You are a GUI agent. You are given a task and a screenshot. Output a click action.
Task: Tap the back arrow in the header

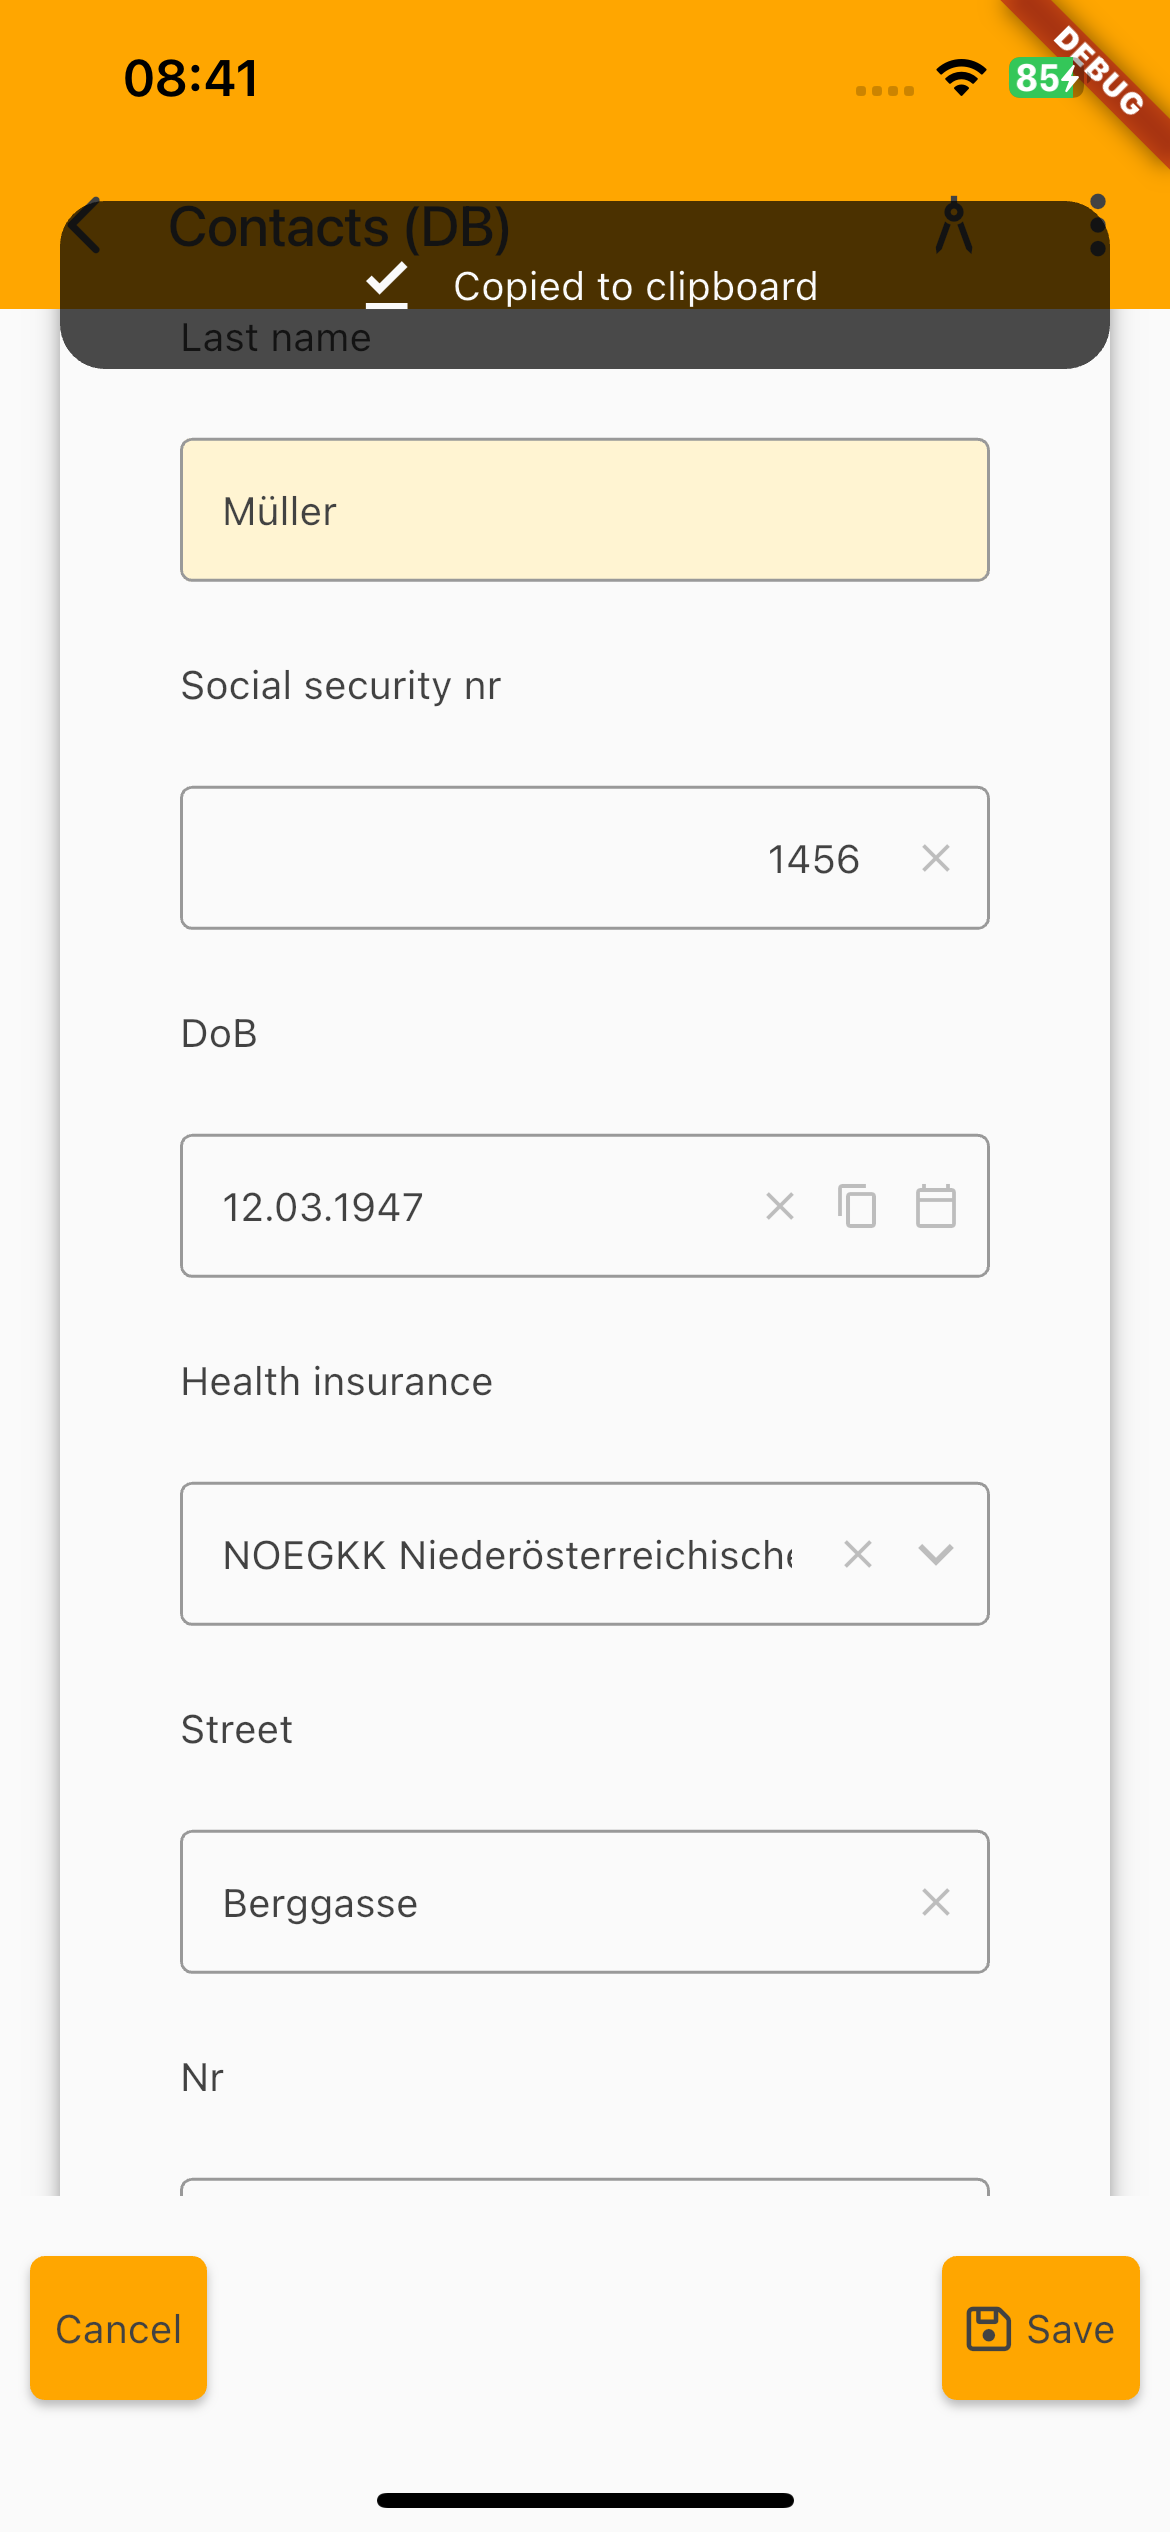(88, 226)
